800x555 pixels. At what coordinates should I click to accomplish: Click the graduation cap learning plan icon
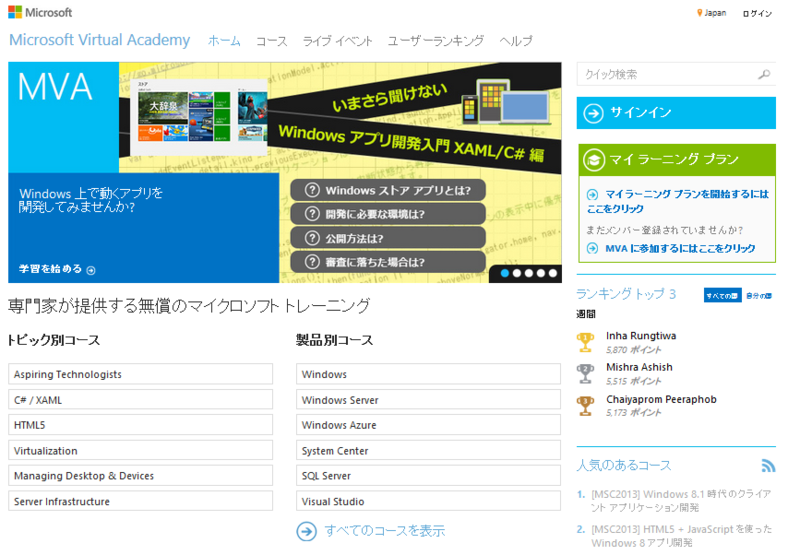(x=594, y=160)
